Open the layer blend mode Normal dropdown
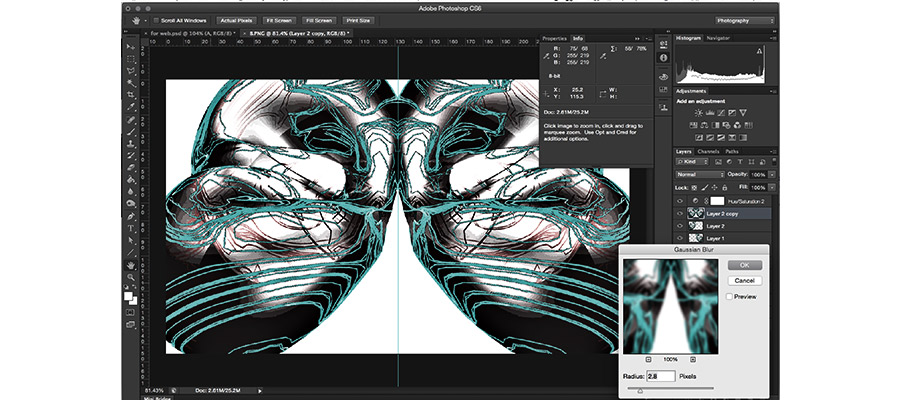 [700, 174]
